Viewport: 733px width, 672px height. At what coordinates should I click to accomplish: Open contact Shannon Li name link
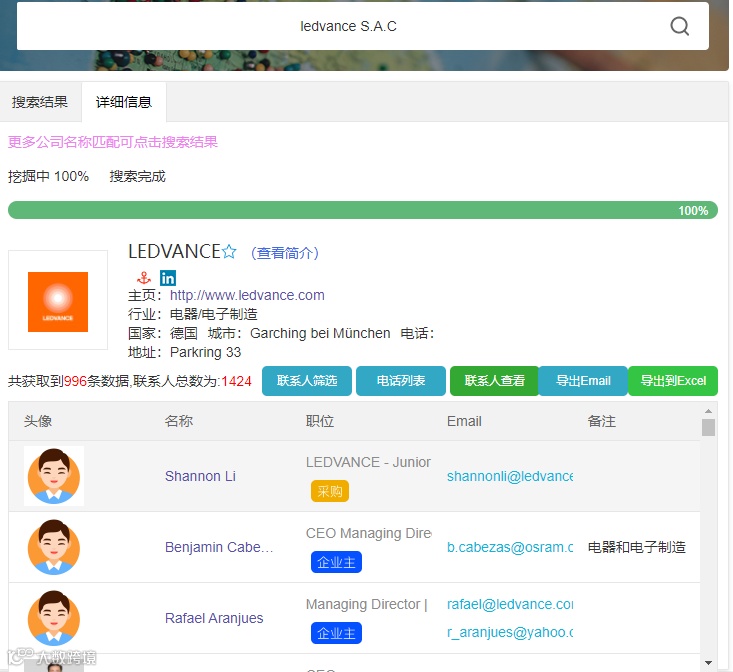coord(200,476)
